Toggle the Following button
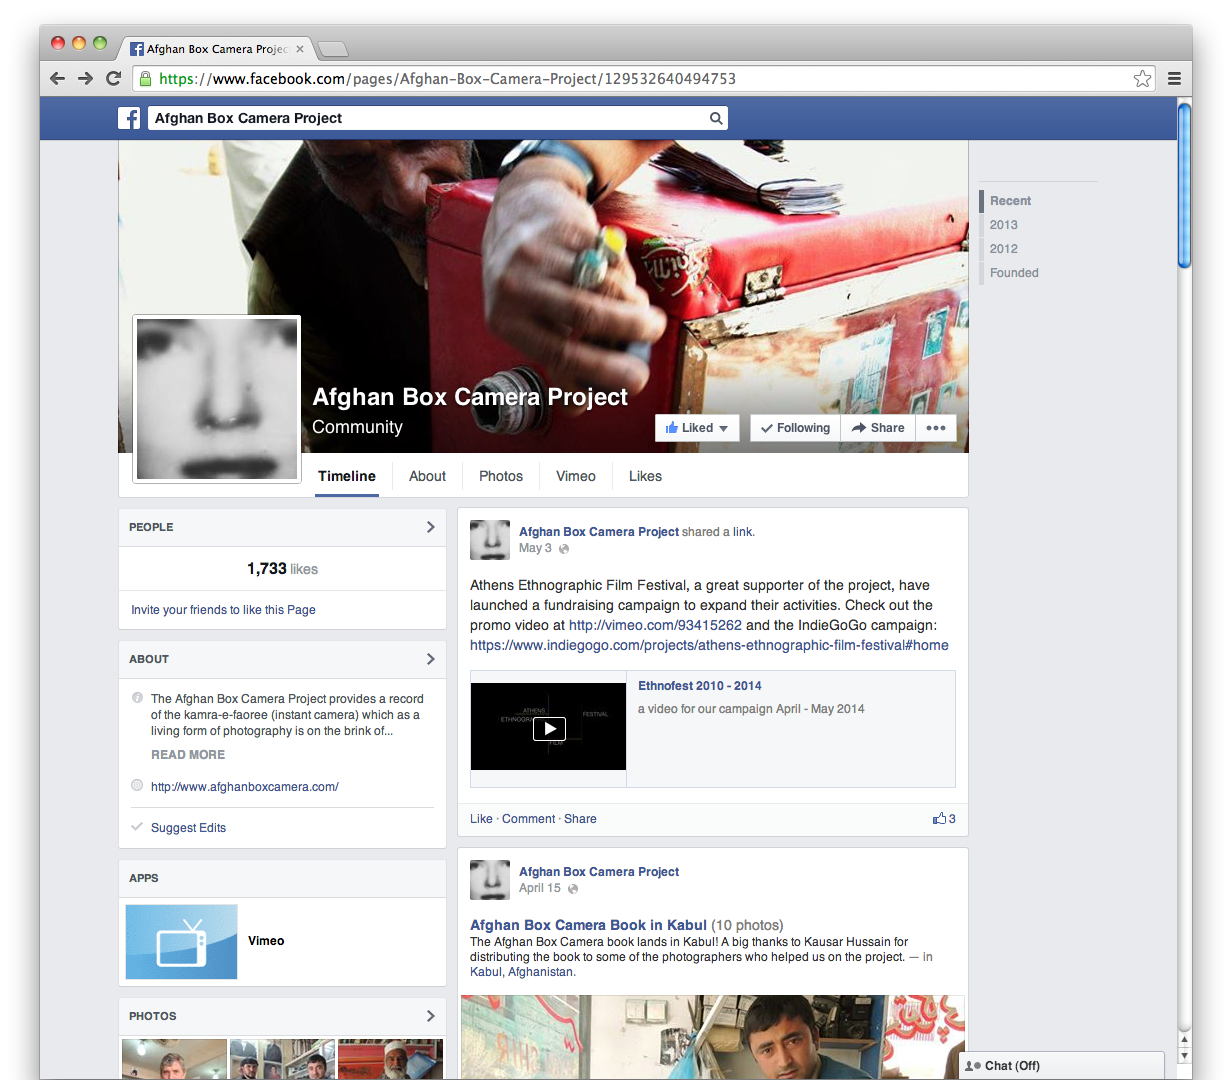This screenshot has height=1080, width=1232. coord(795,427)
